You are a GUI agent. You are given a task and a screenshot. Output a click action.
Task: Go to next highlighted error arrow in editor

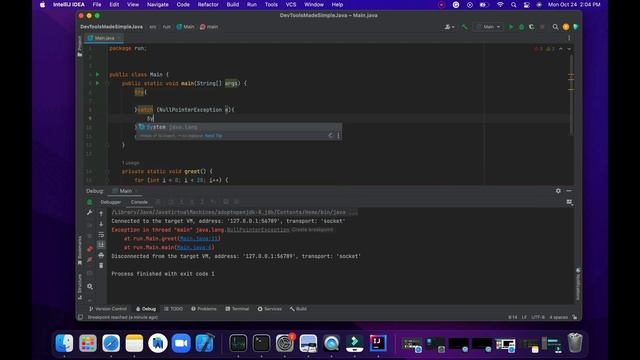tap(569, 49)
